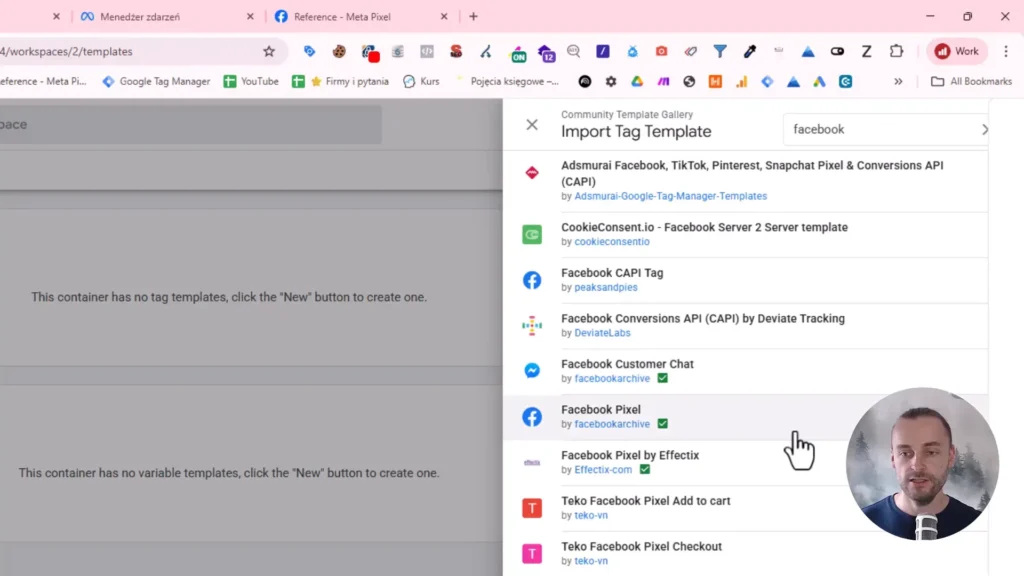This screenshot has width=1024, height=576.
Task: Open the Work profile button
Action: pos(957,52)
